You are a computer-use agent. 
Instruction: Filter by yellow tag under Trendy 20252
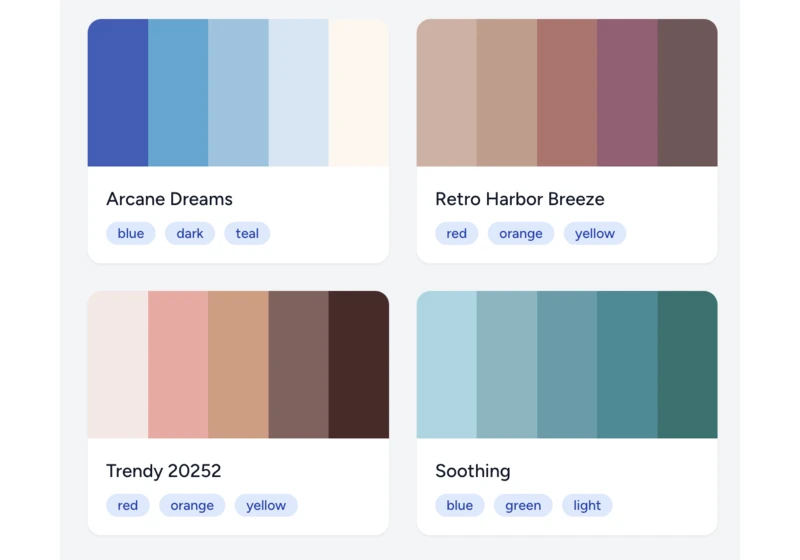pyautogui.click(x=266, y=505)
